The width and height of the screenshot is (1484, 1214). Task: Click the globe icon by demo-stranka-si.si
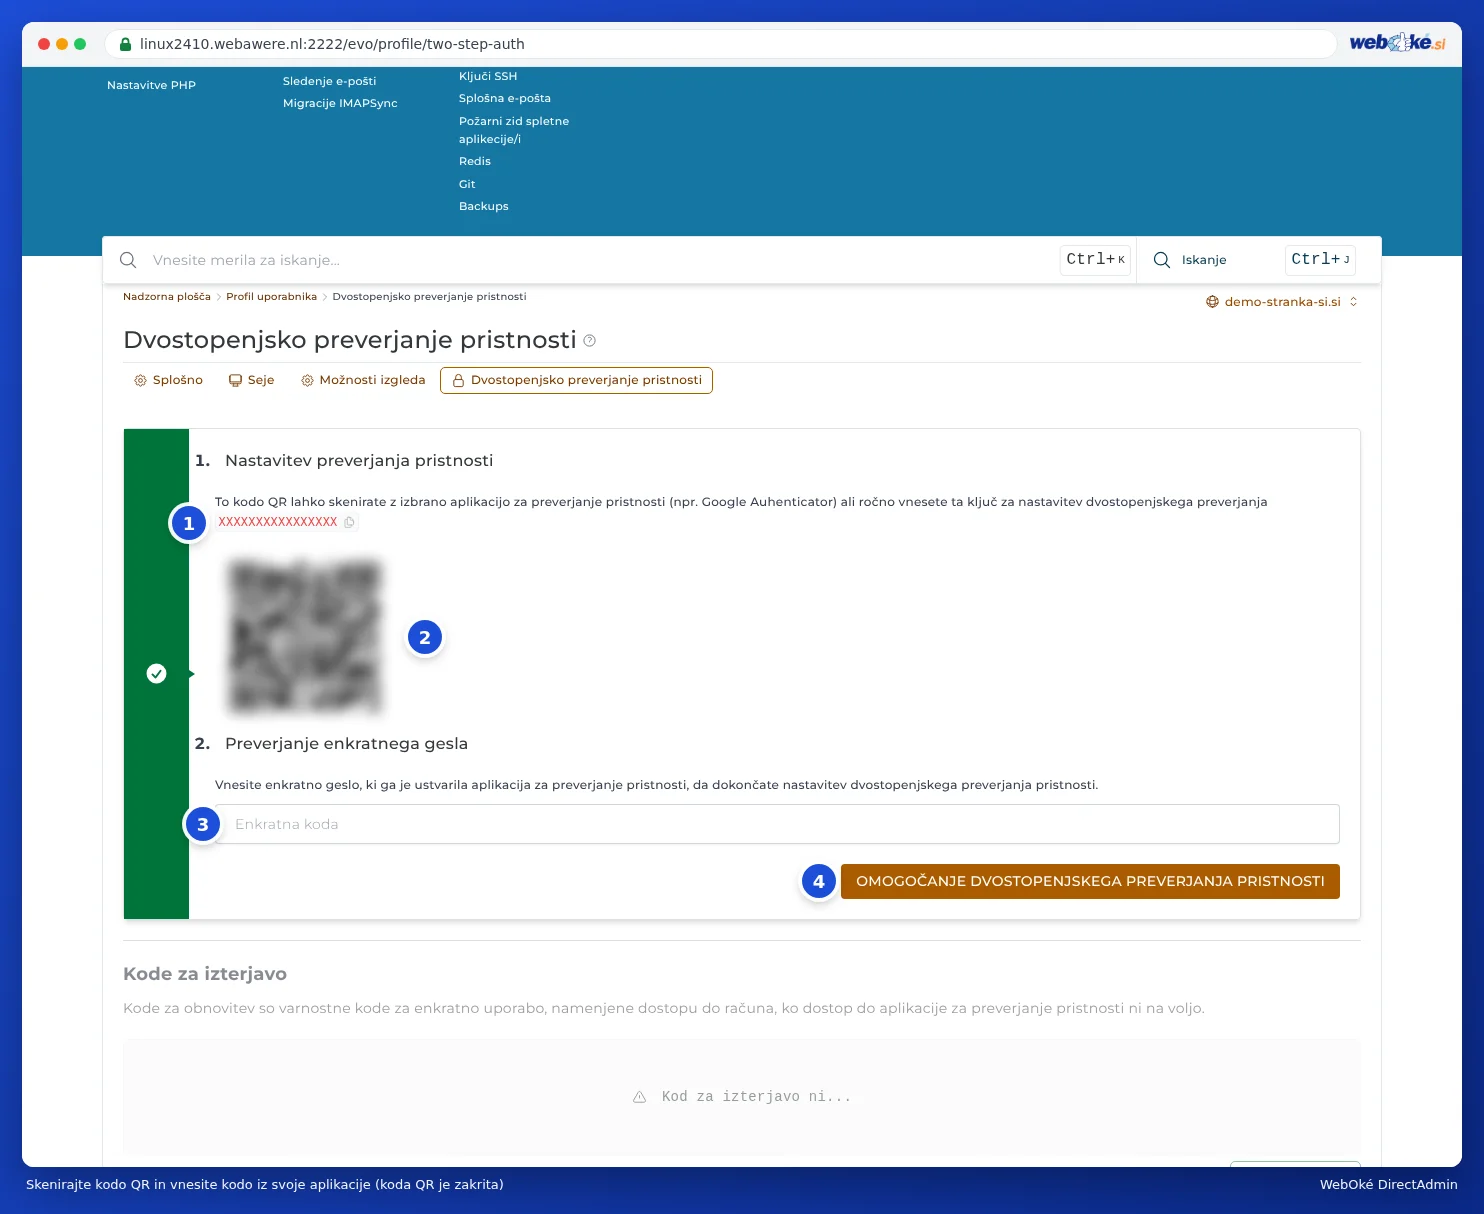click(1212, 302)
